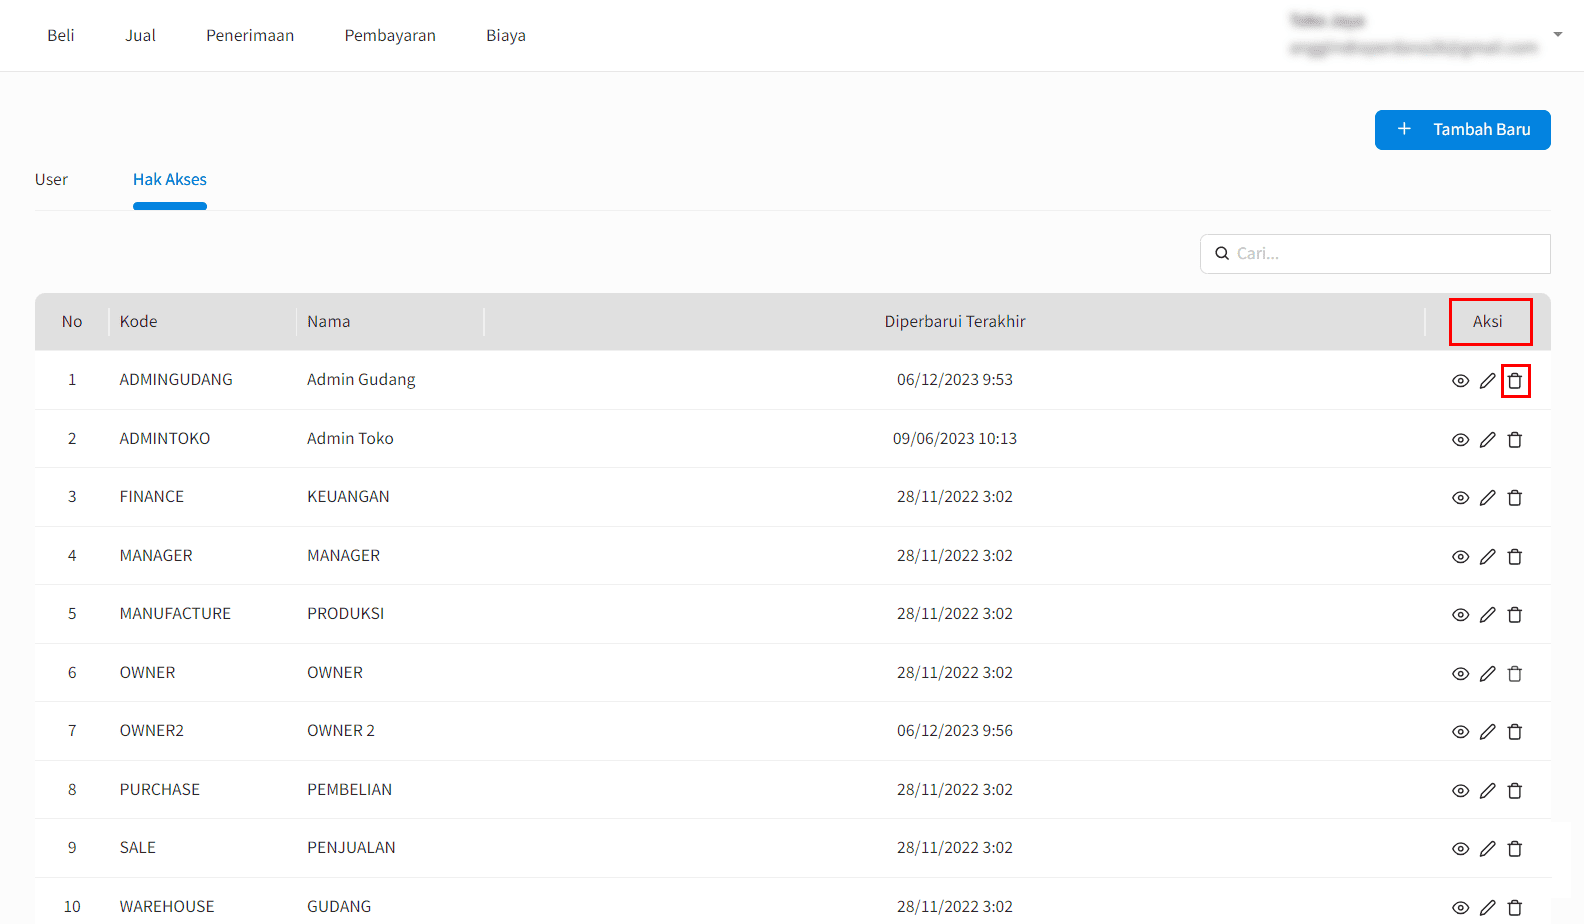
Task: Edit the MANAGER role entry
Action: click(x=1488, y=557)
